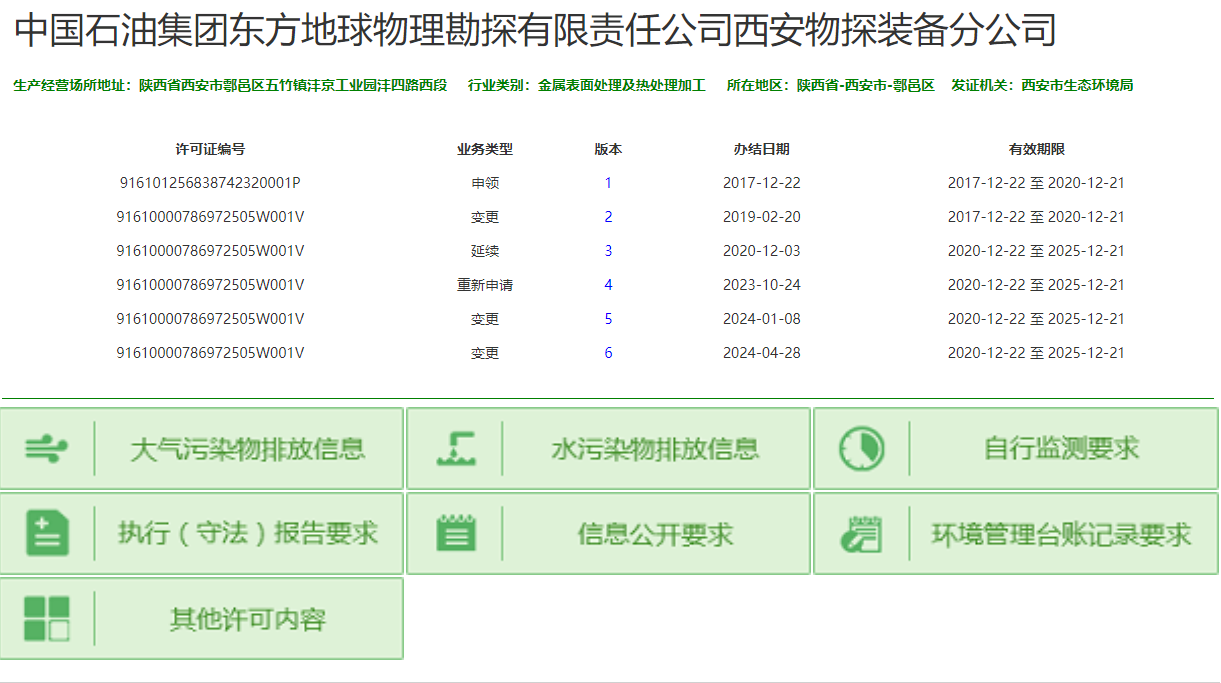Open version 6 link dated 2024-04-28
Viewport: 1221px width, 683px height.
[608, 353]
